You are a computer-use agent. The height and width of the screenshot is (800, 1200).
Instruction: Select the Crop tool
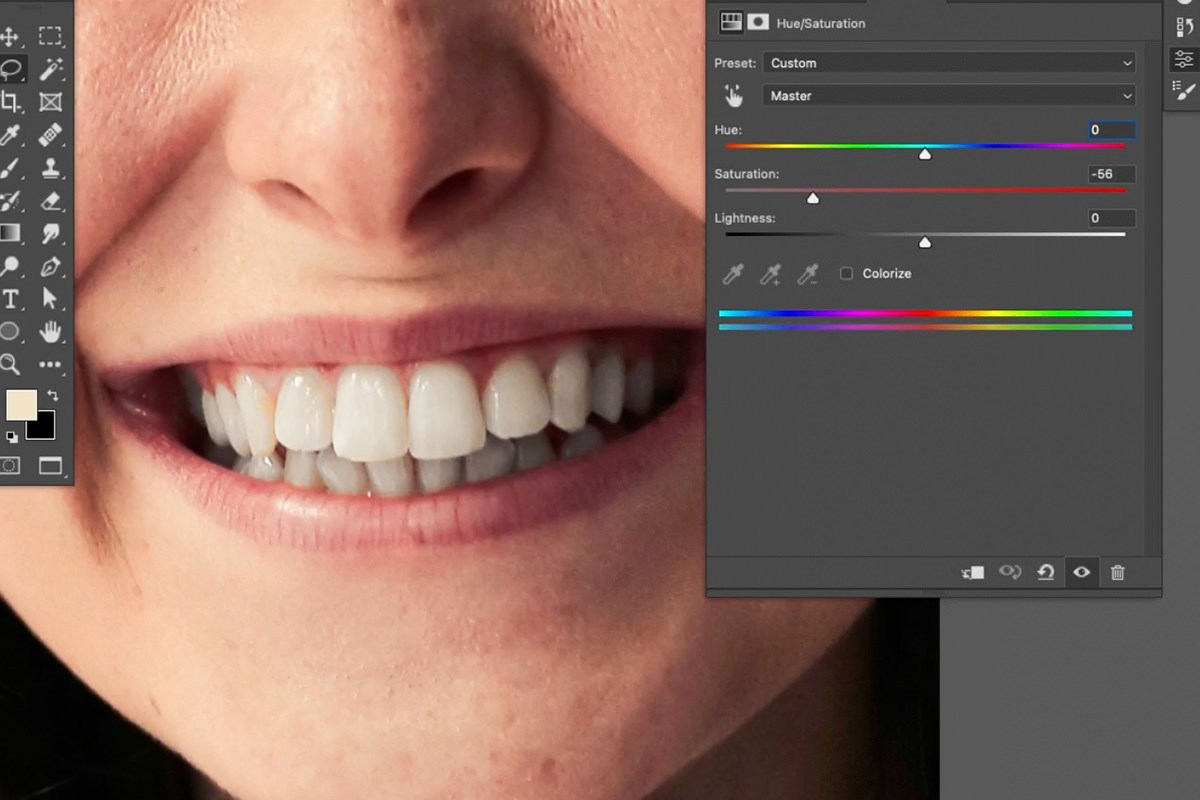pos(10,102)
